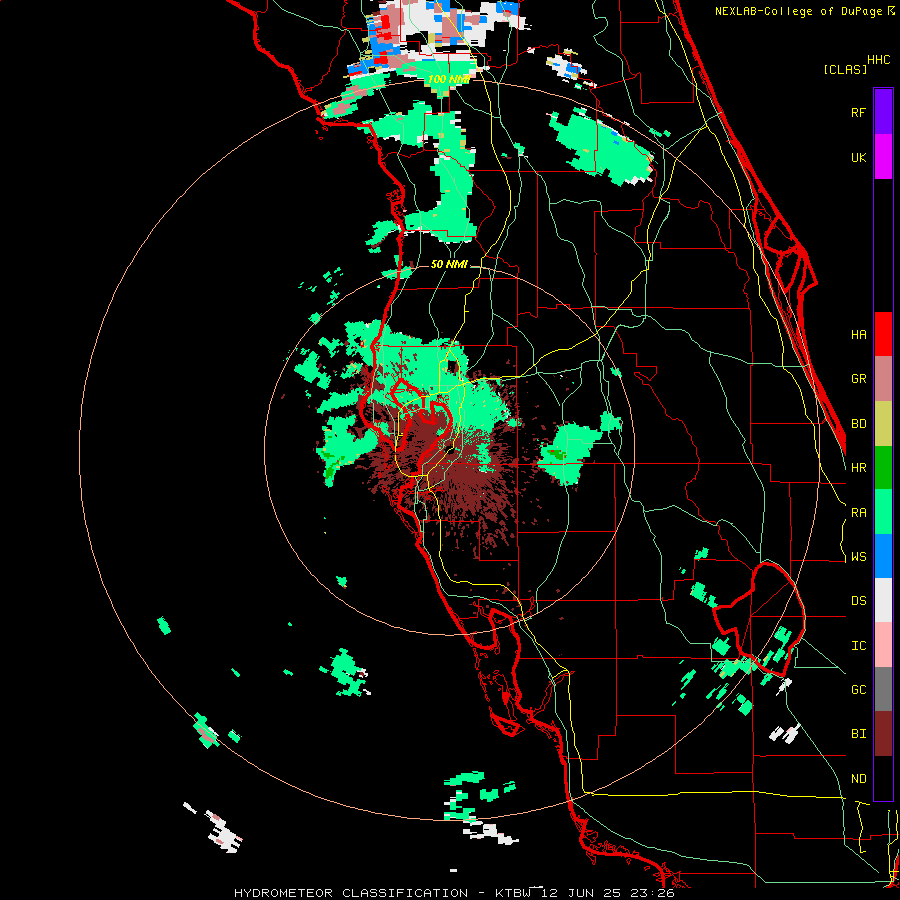Image resolution: width=900 pixels, height=900 pixels.
Task: Click the 100 NMI range ring label
Action: tap(448, 79)
